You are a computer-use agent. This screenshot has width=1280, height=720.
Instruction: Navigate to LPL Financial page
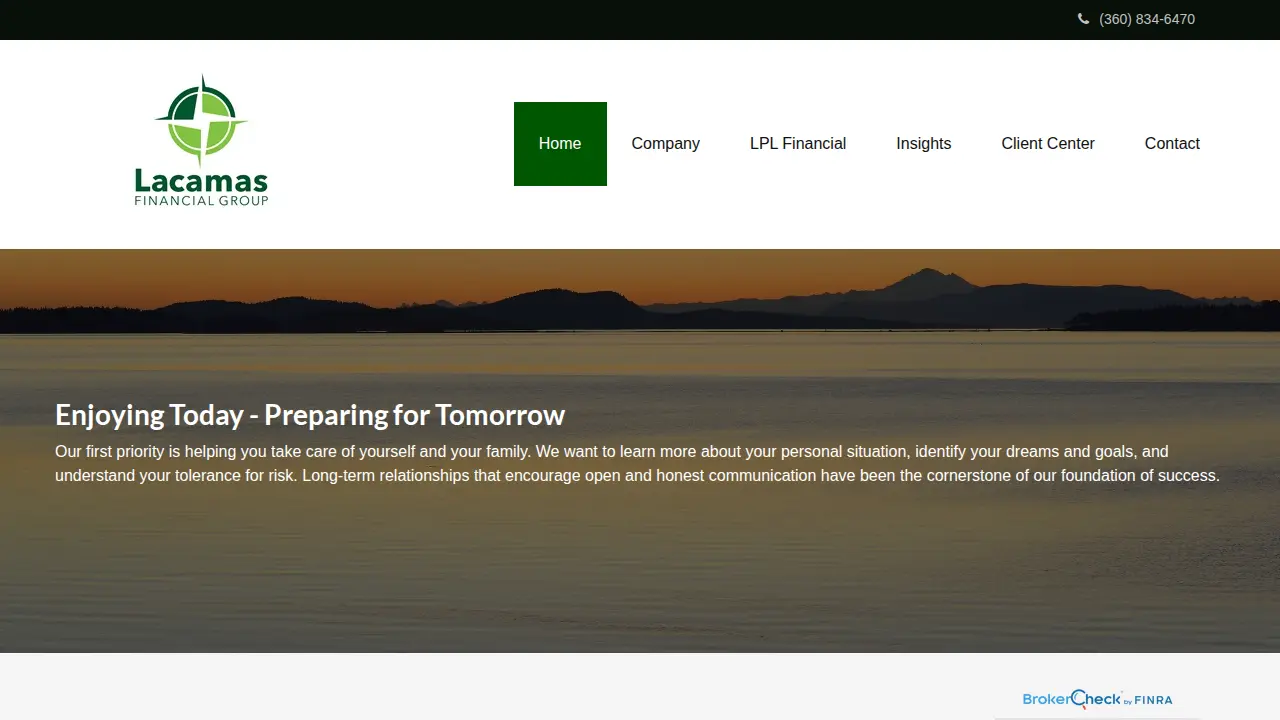[x=798, y=144]
